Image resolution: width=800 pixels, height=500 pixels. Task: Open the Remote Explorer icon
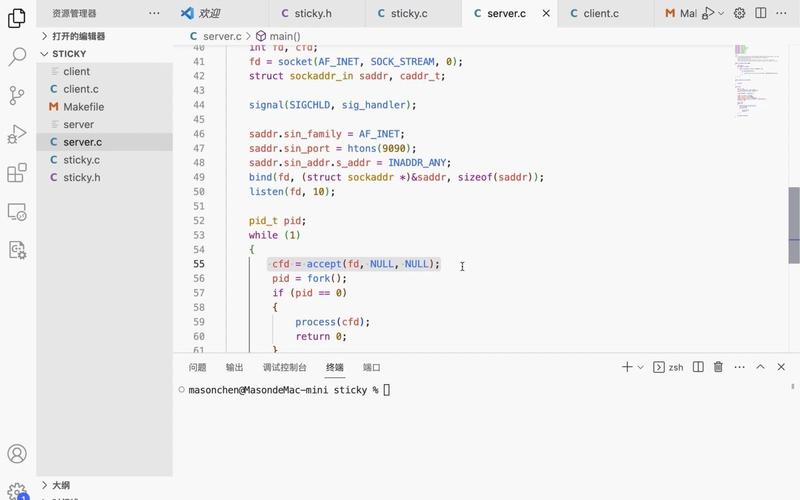[x=17, y=212]
